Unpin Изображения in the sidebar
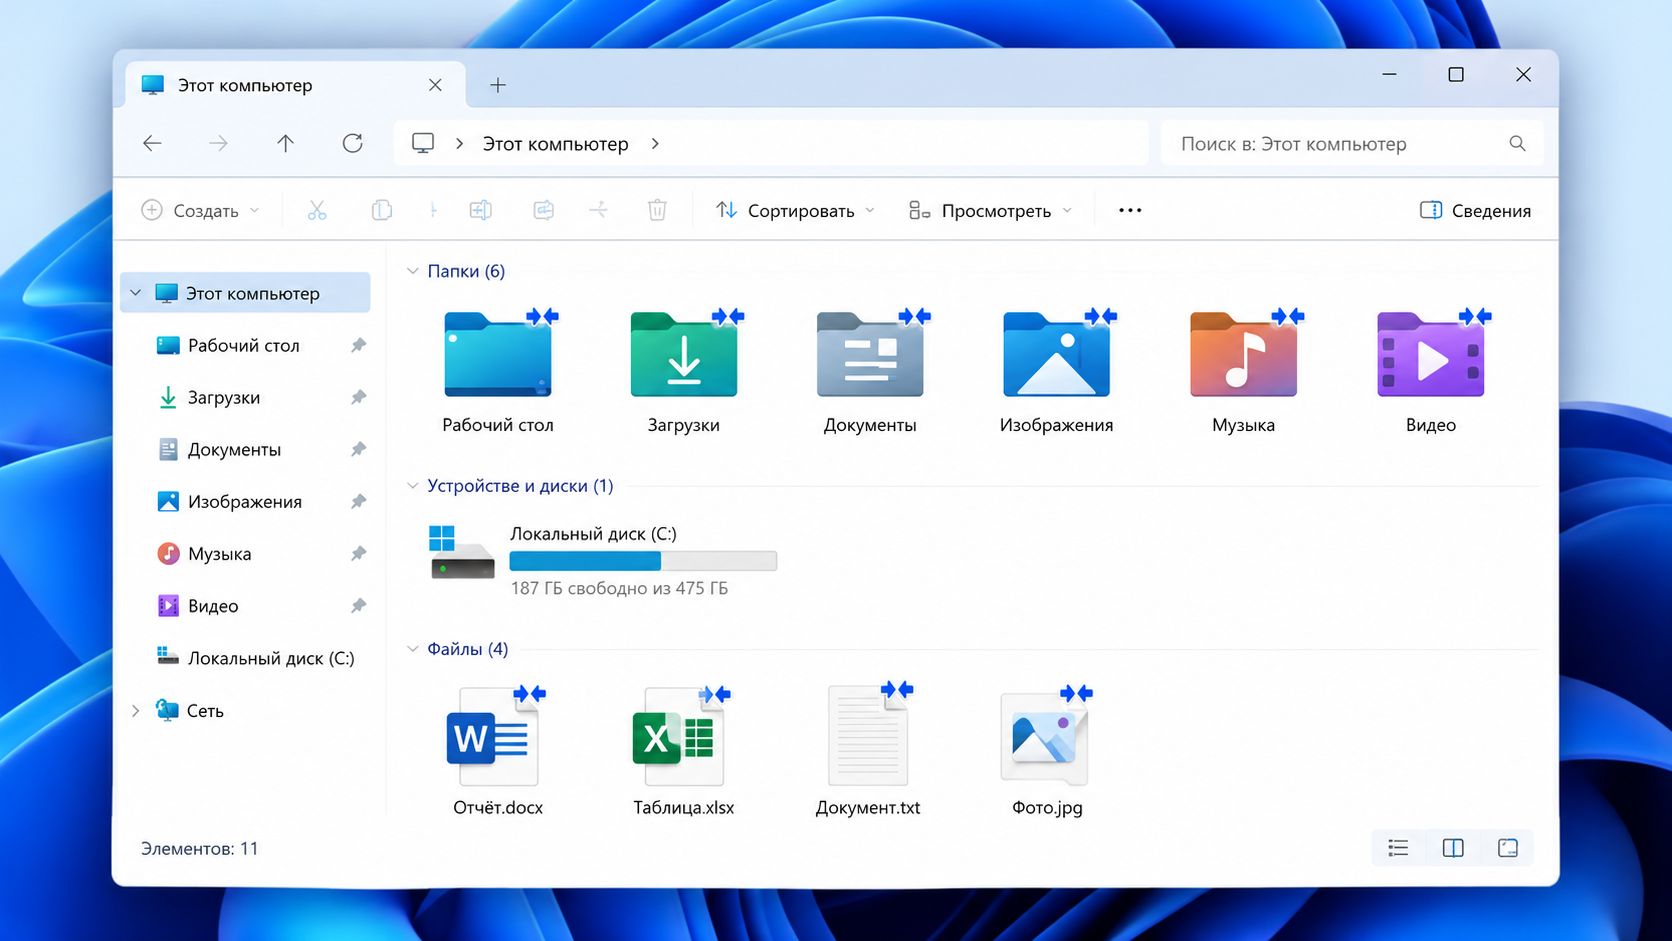 pos(358,501)
